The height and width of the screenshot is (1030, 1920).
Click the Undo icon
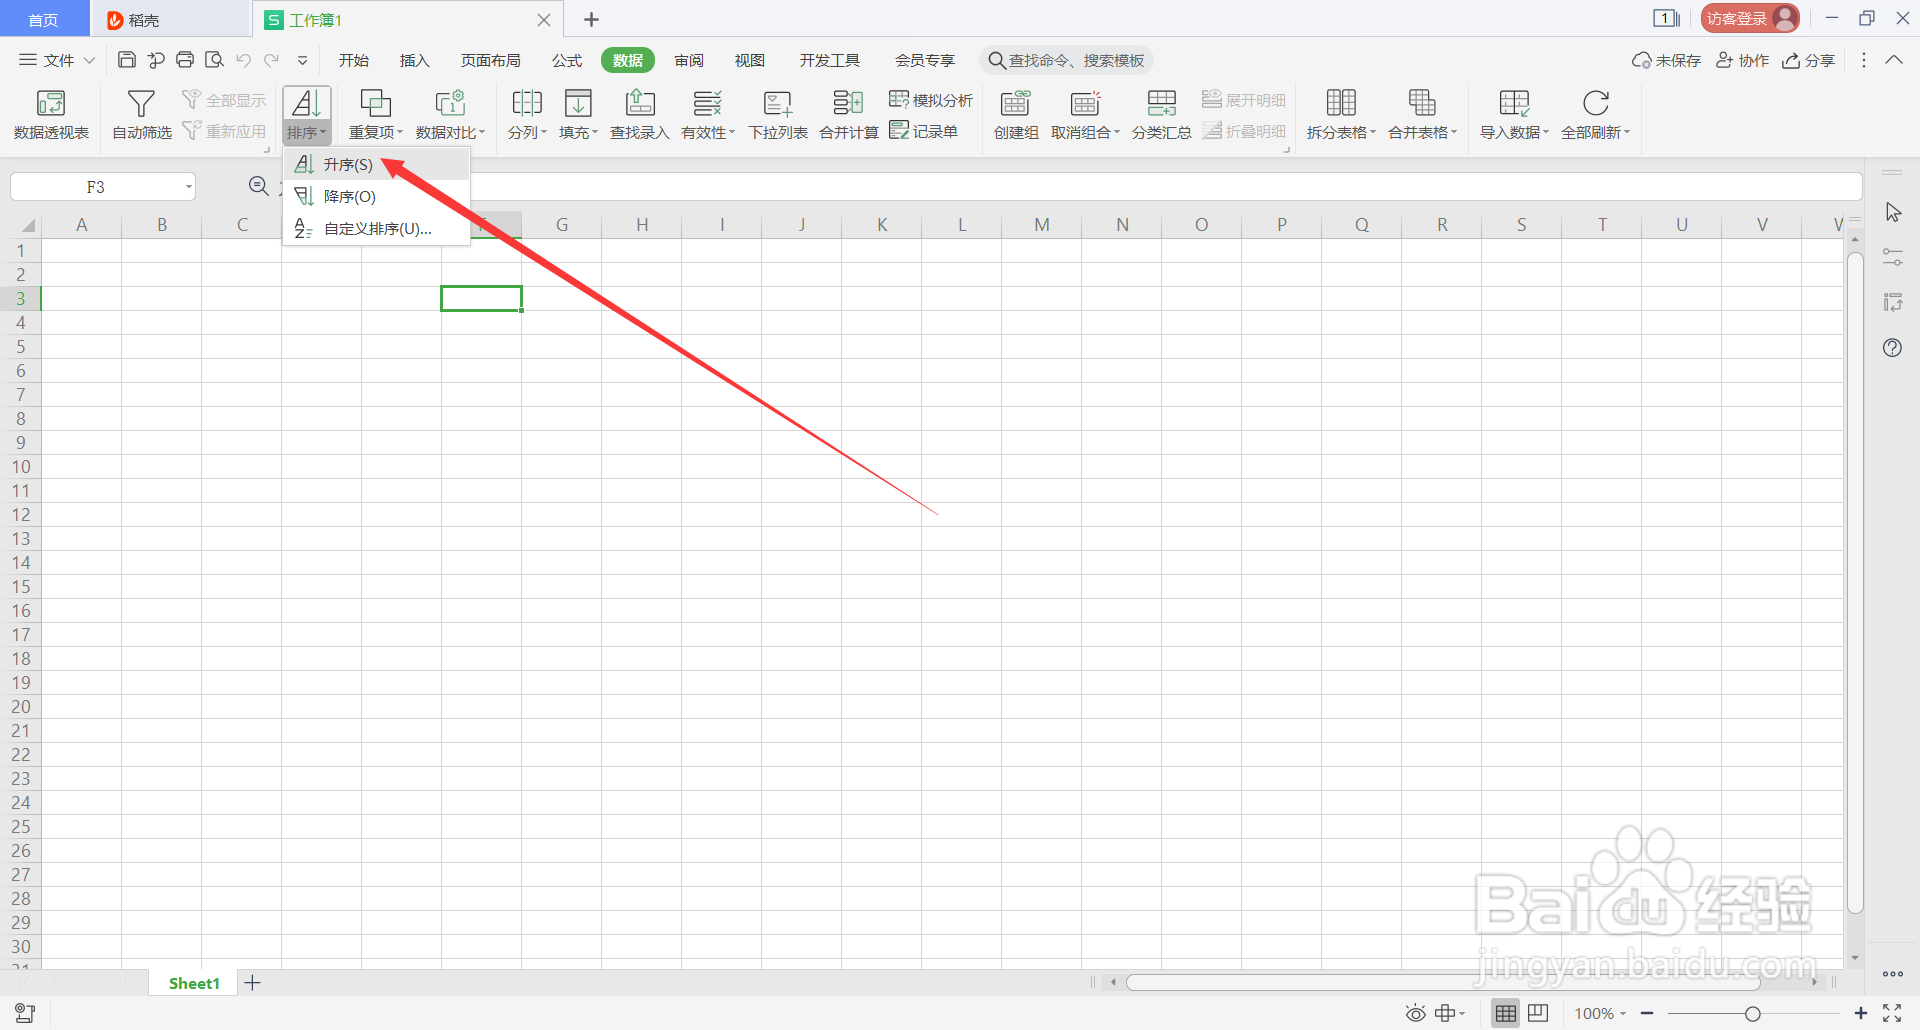pyautogui.click(x=243, y=60)
